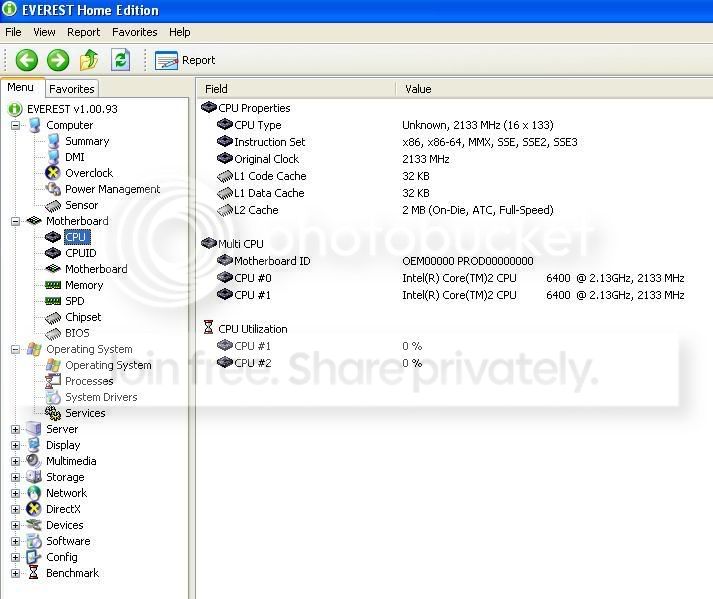Click the Config icon
This screenshot has width=713, height=599.
tap(34, 557)
